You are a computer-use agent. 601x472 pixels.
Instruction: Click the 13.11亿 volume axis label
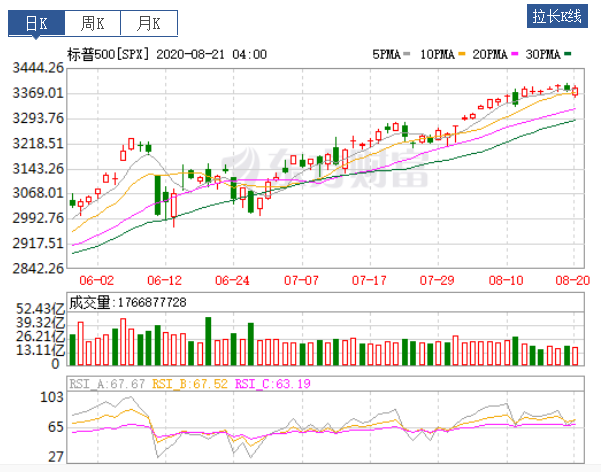tap(41, 350)
